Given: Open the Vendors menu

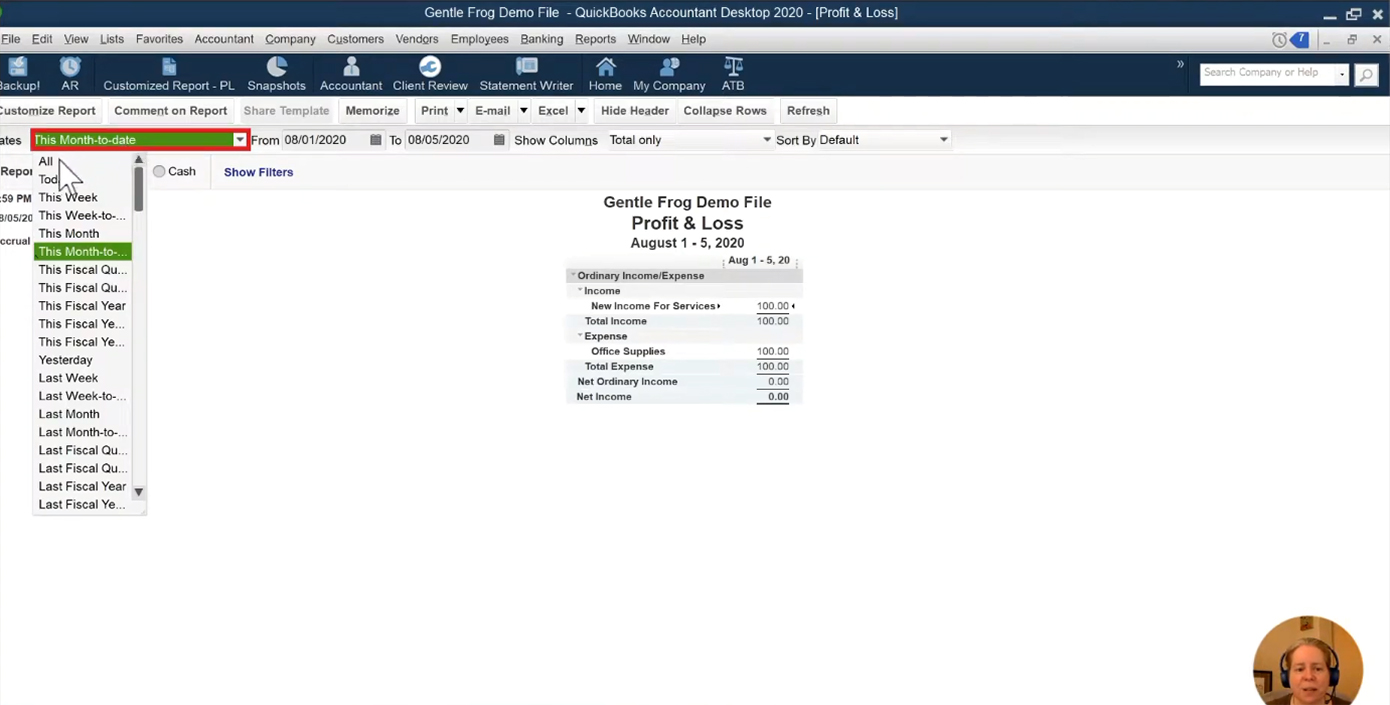Looking at the screenshot, I should click(417, 39).
